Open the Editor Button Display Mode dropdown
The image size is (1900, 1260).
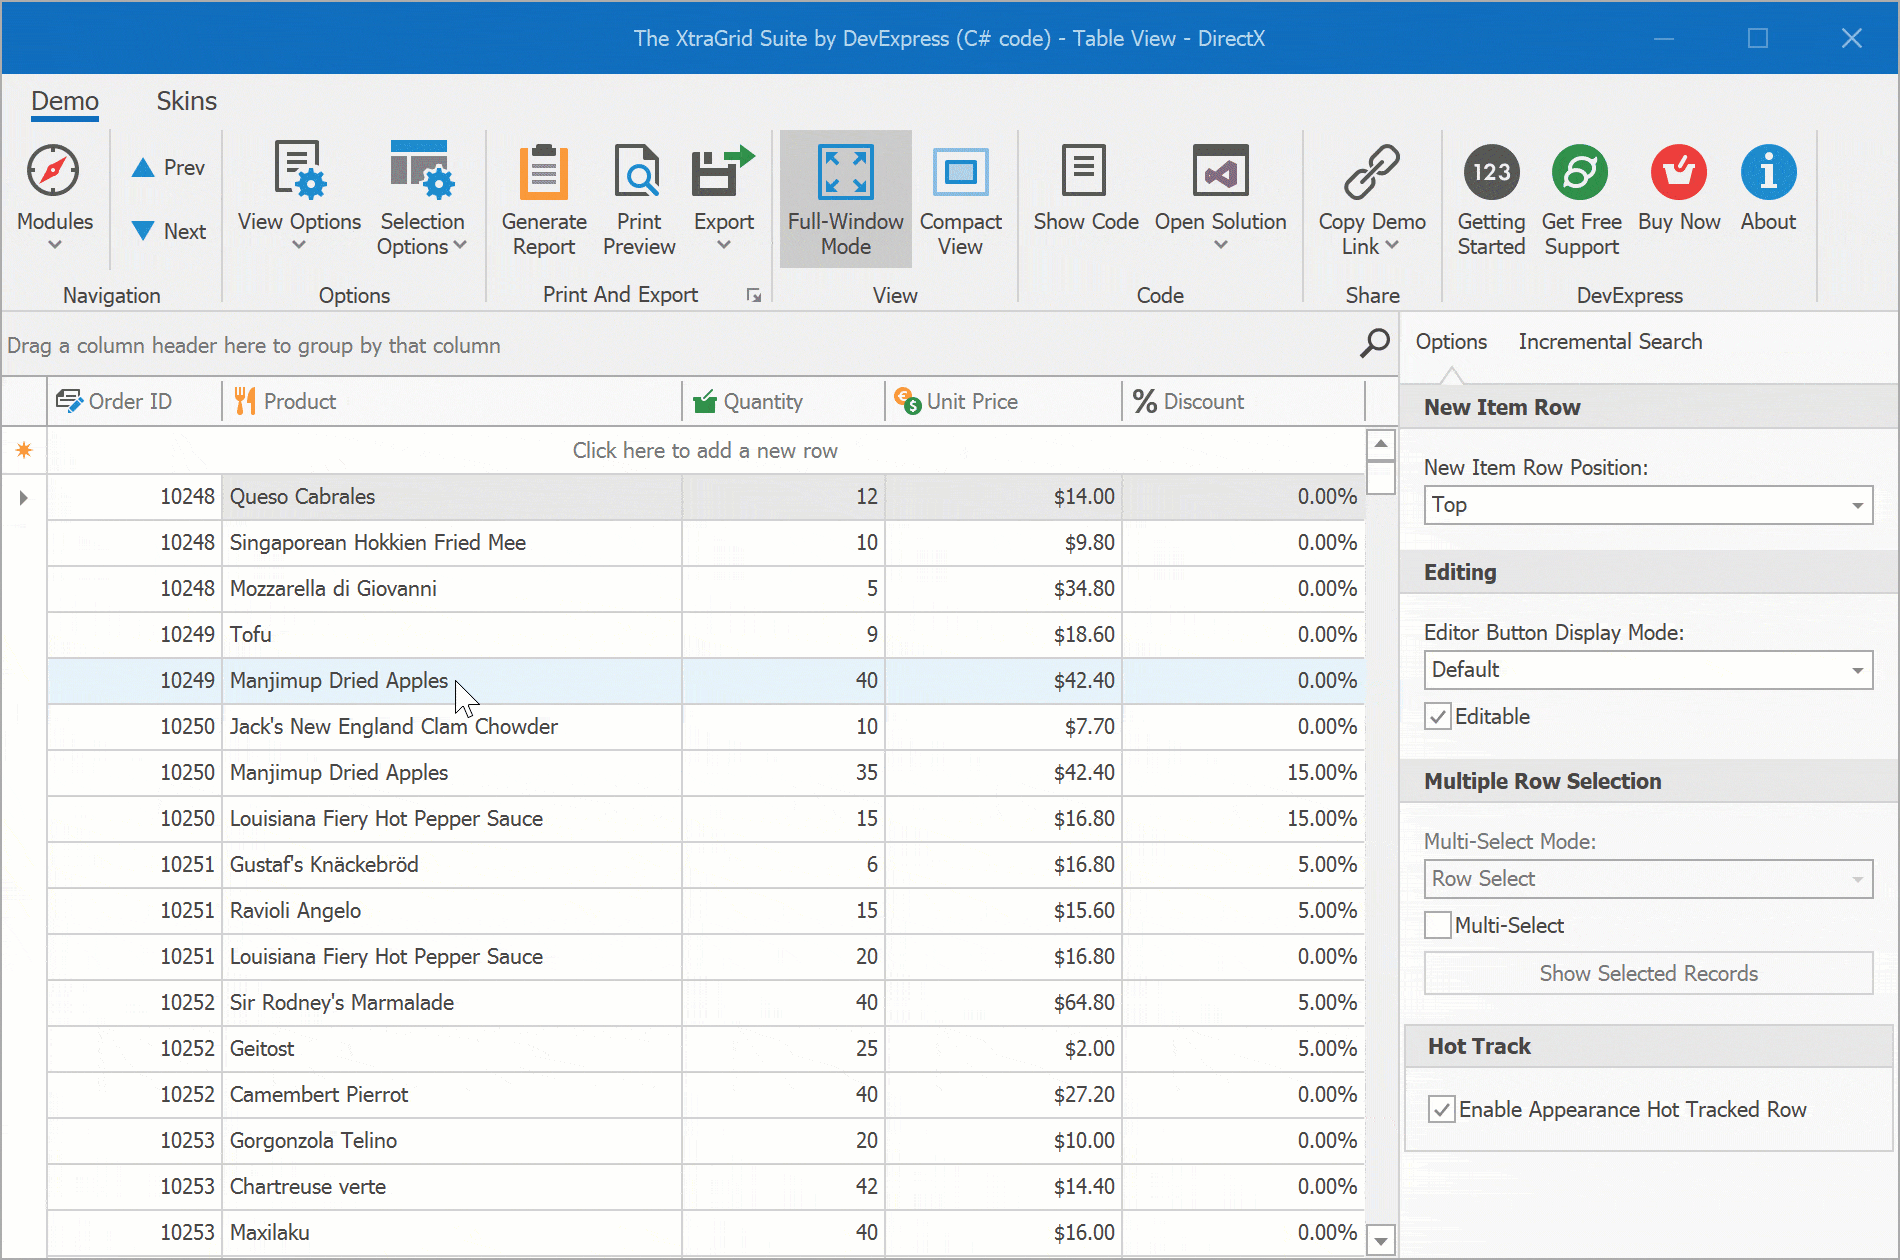[x=1858, y=670]
